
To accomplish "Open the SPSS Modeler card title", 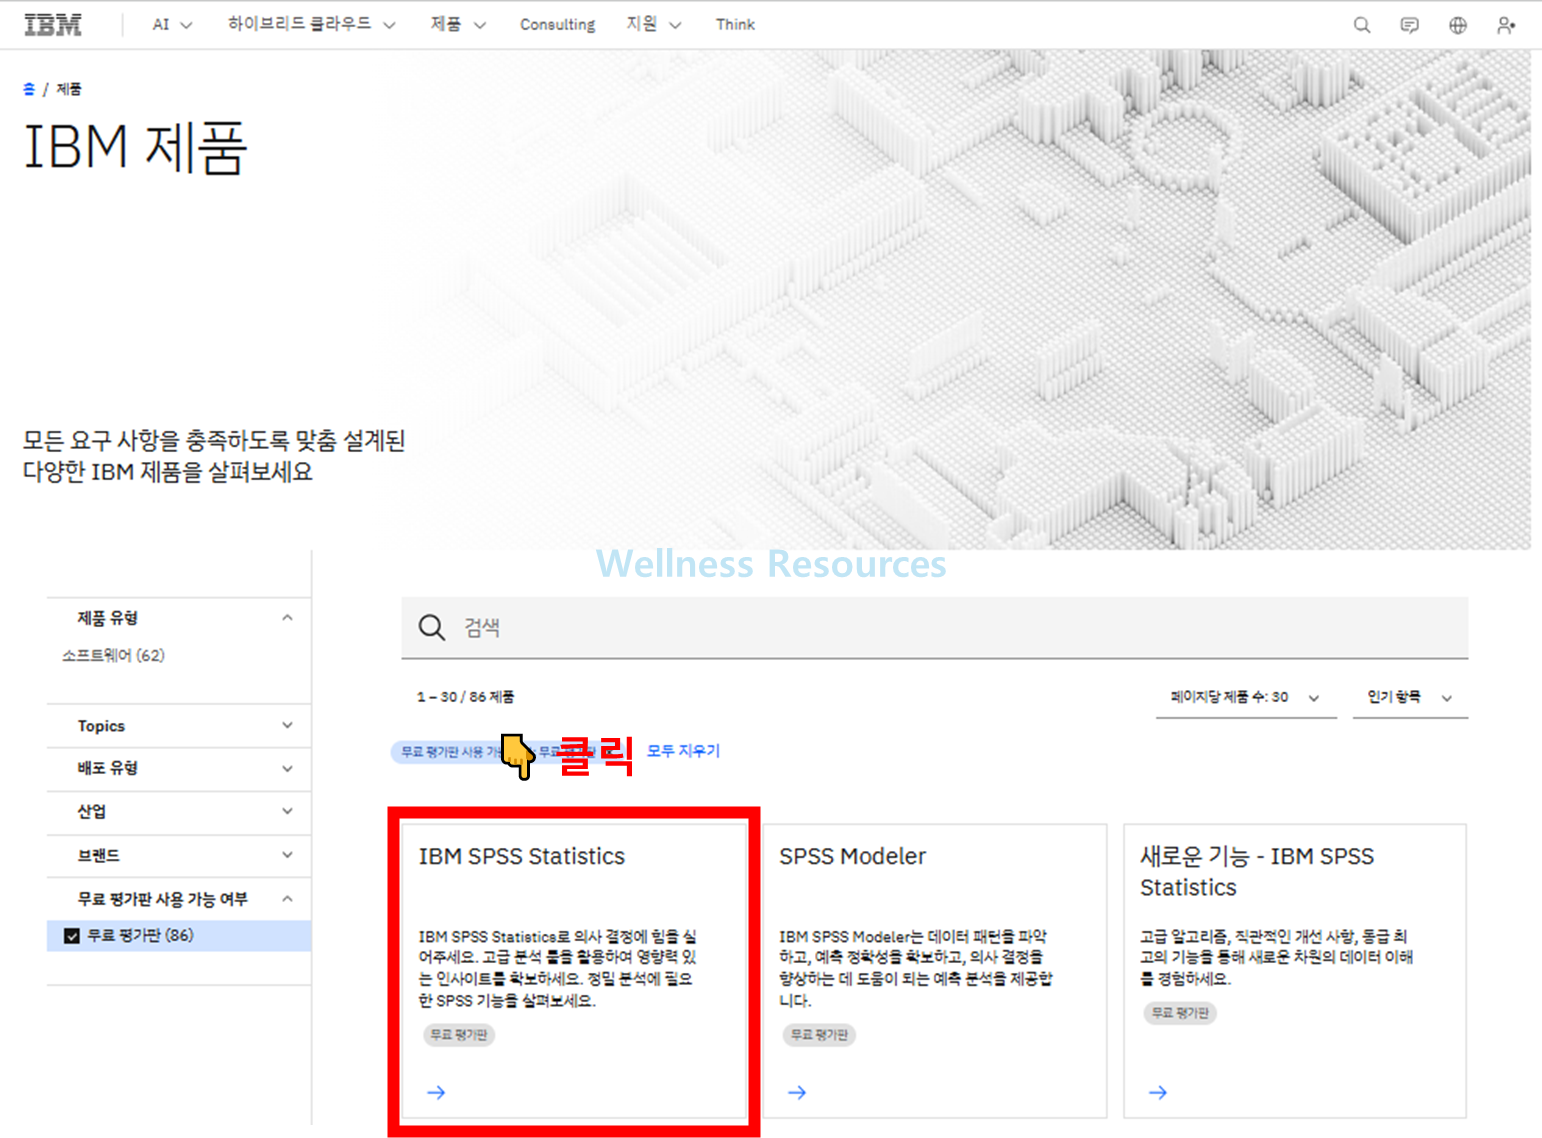I will coord(853,856).
